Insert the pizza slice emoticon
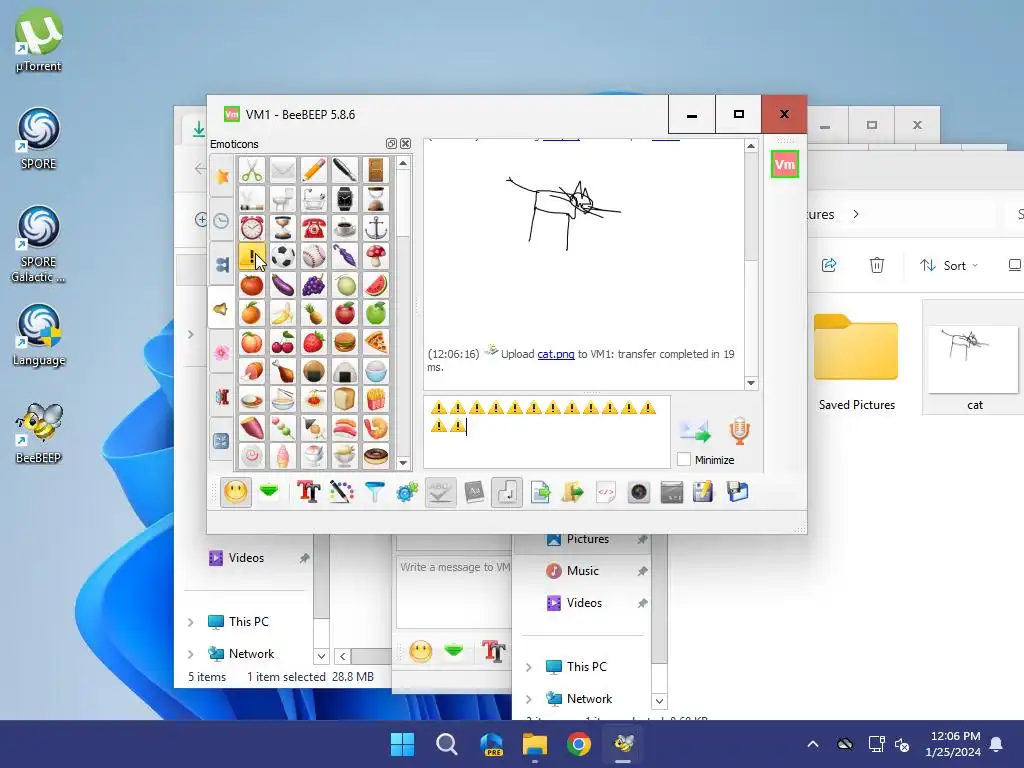Image resolution: width=1024 pixels, height=768 pixels. click(x=376, y=342)
